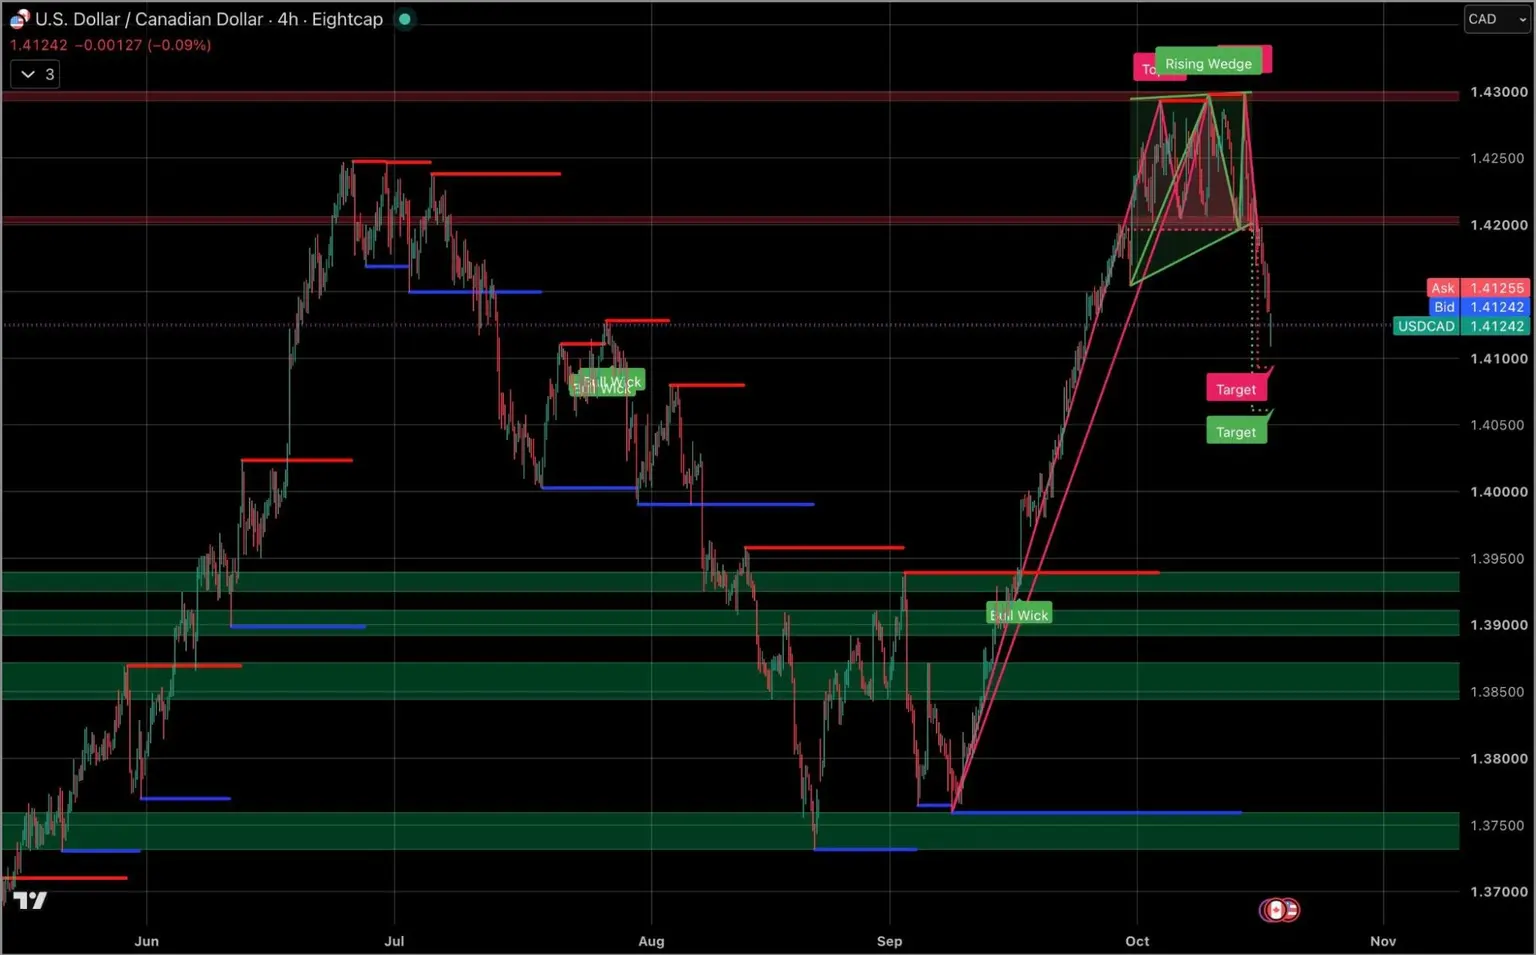The height and width of the screenshot is (955, 1536).
Task: Collapse the indicator legend showing 3
Action: [x=35, y=74]
